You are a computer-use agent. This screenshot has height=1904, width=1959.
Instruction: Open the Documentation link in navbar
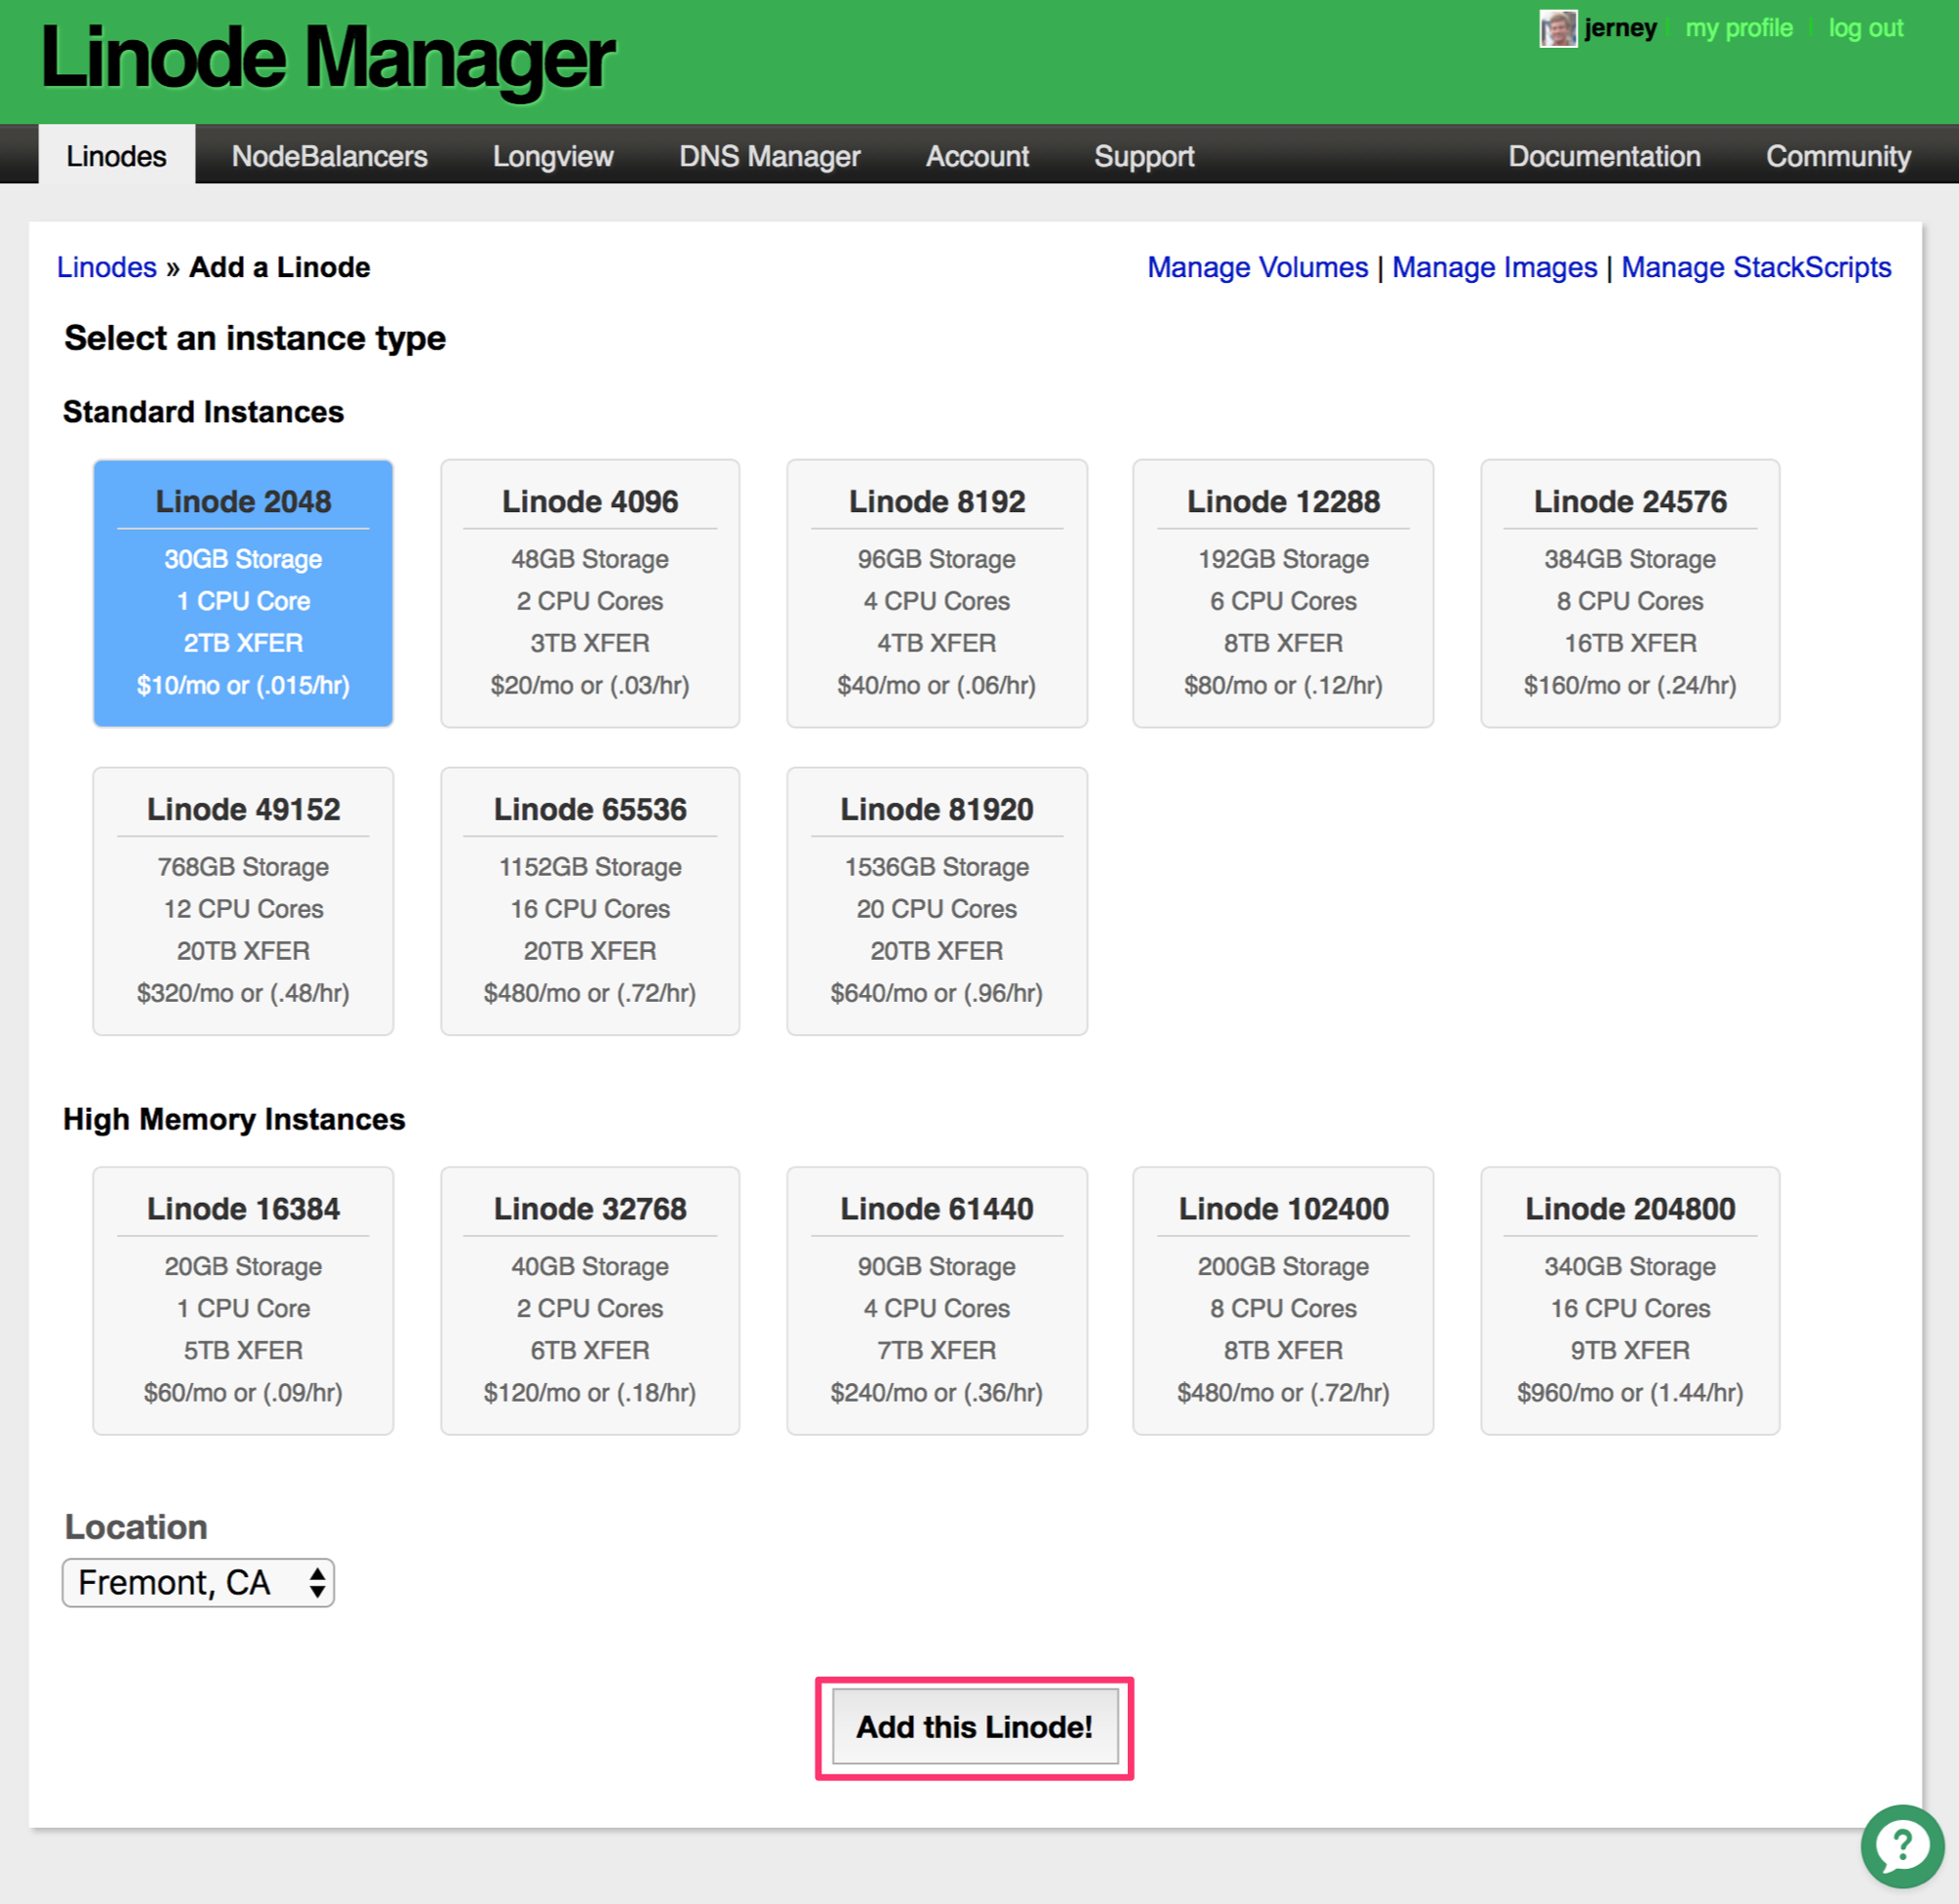1604,156
